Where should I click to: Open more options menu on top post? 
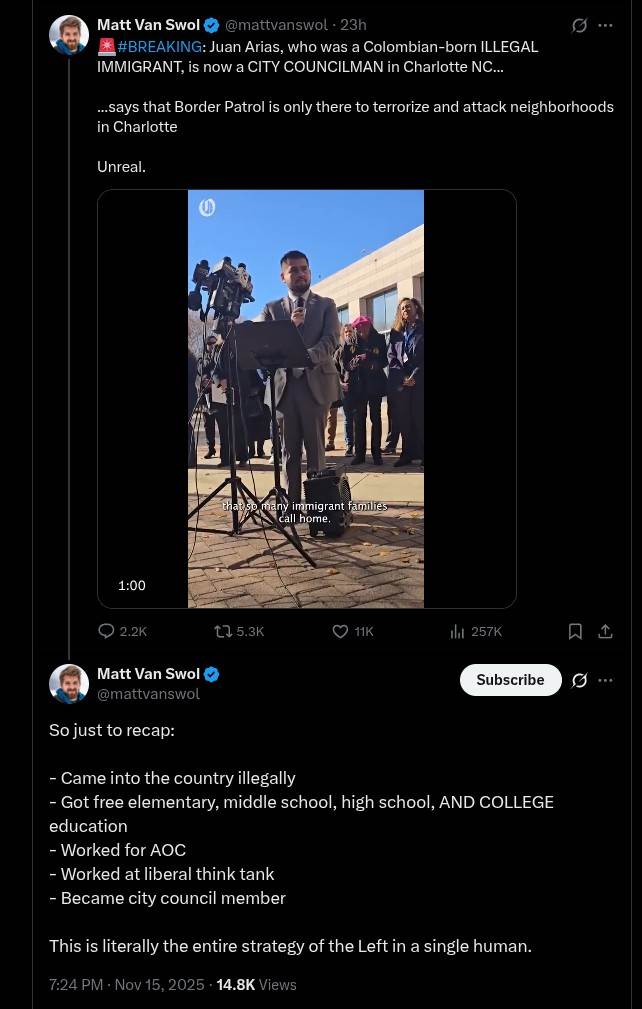point(605,26)
